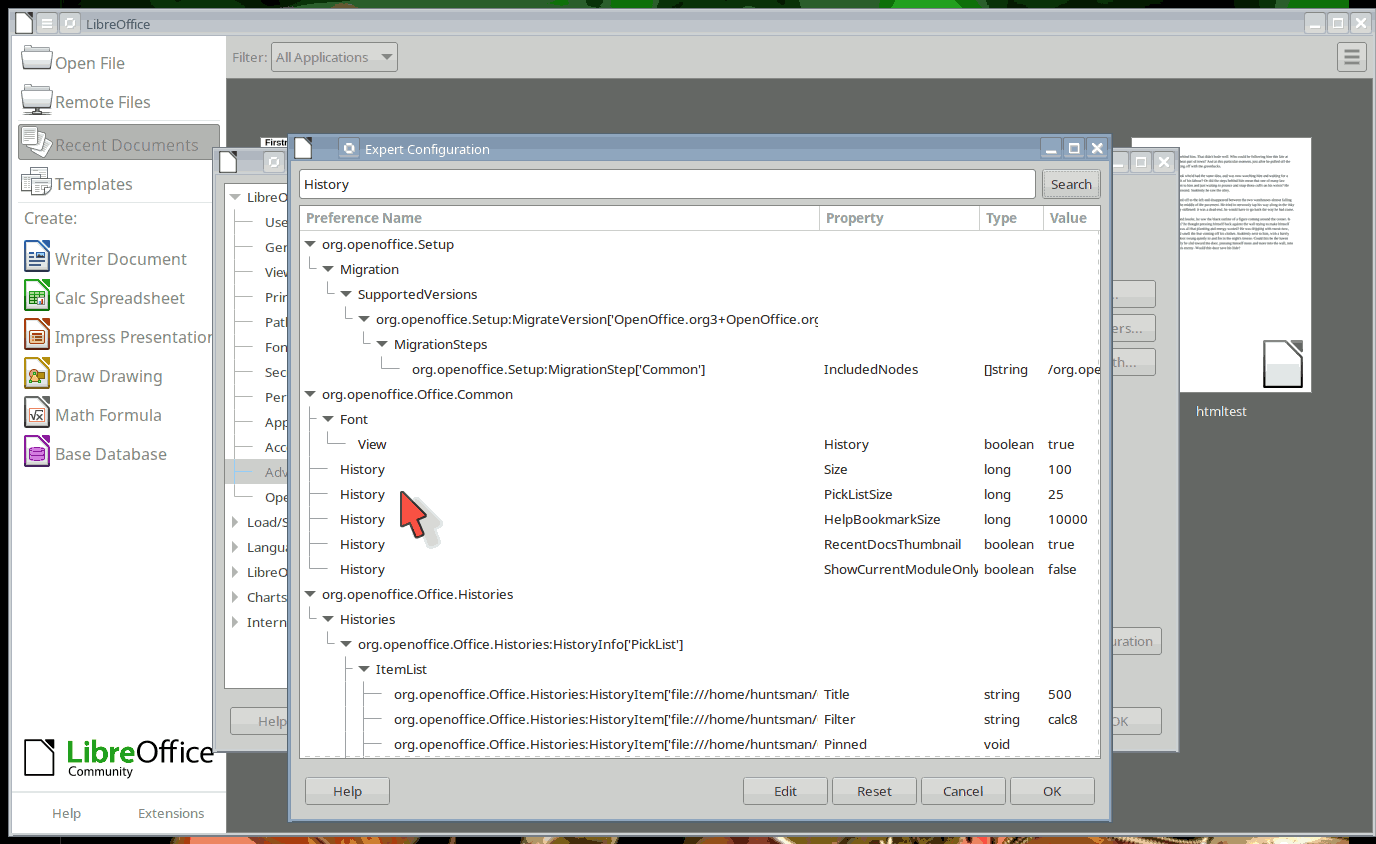This screenshot has height=844, width=1376.
Task: Select the ShowCurrentModuleOnly boolean row
Action: [699, 569]
